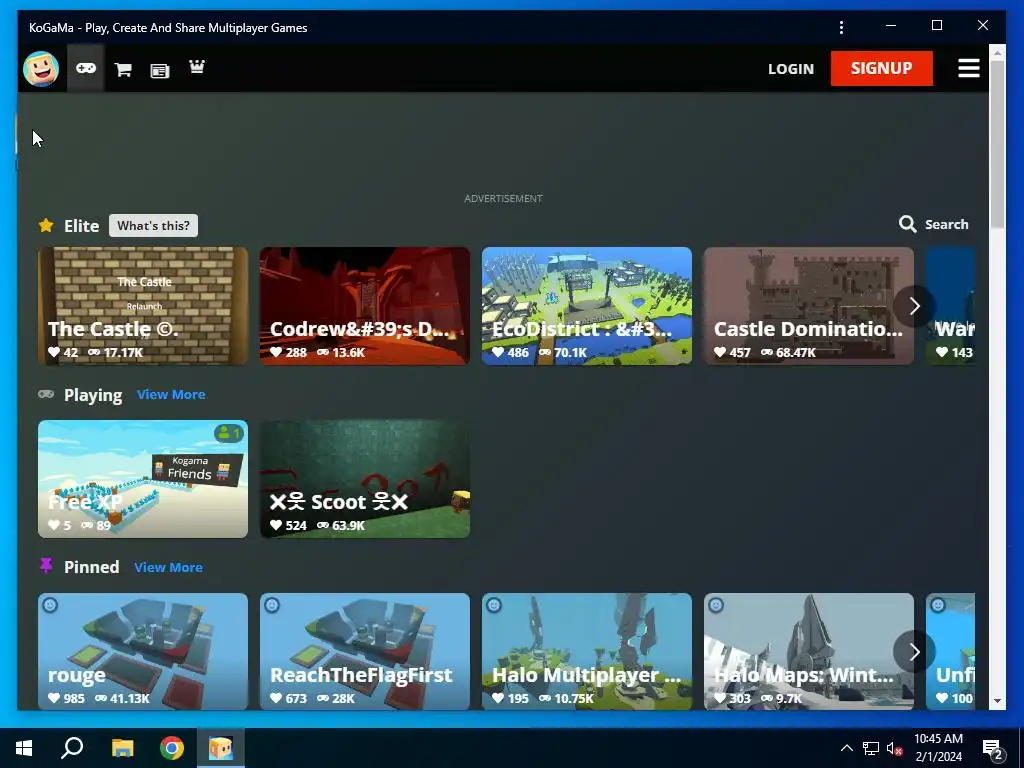Open the Halo Maps: Wint... game card

[809, 651]
